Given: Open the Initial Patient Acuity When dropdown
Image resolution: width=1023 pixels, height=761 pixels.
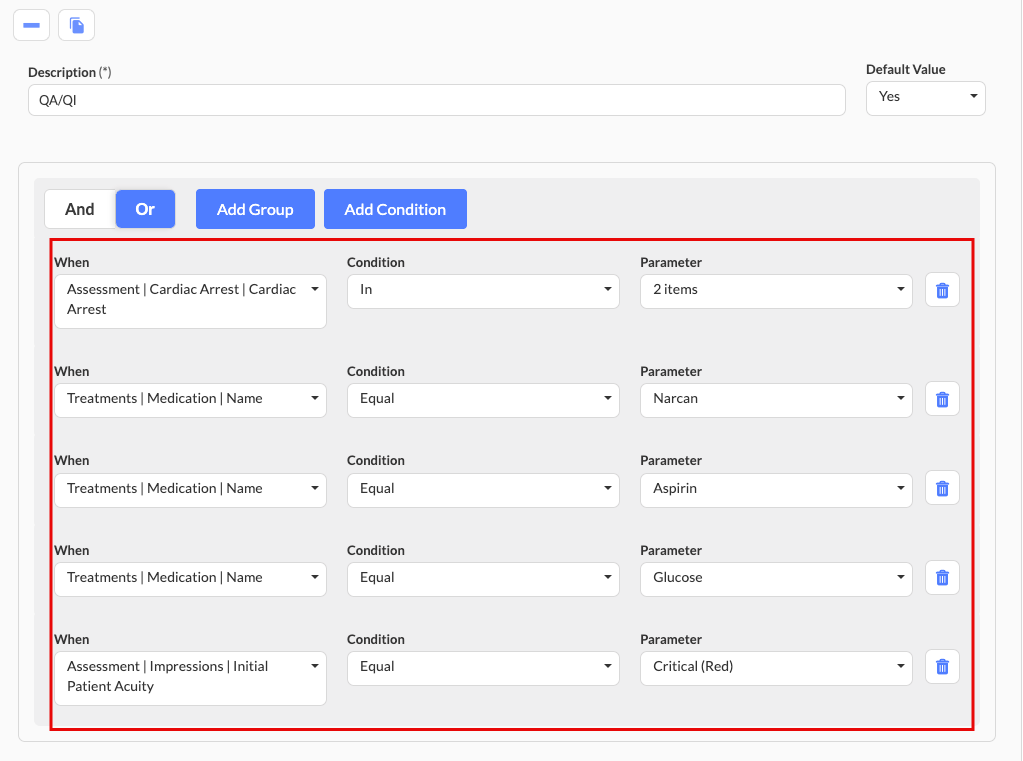Looking at the screenshot, I should (x=190, y=677).
